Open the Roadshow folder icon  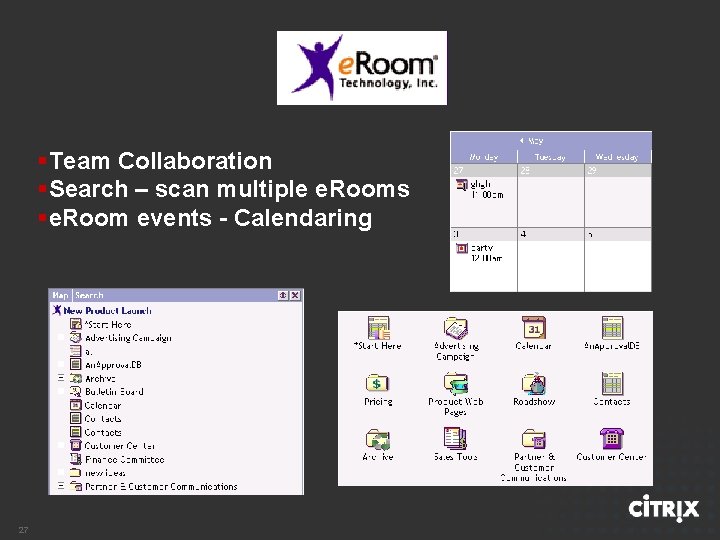534,384
